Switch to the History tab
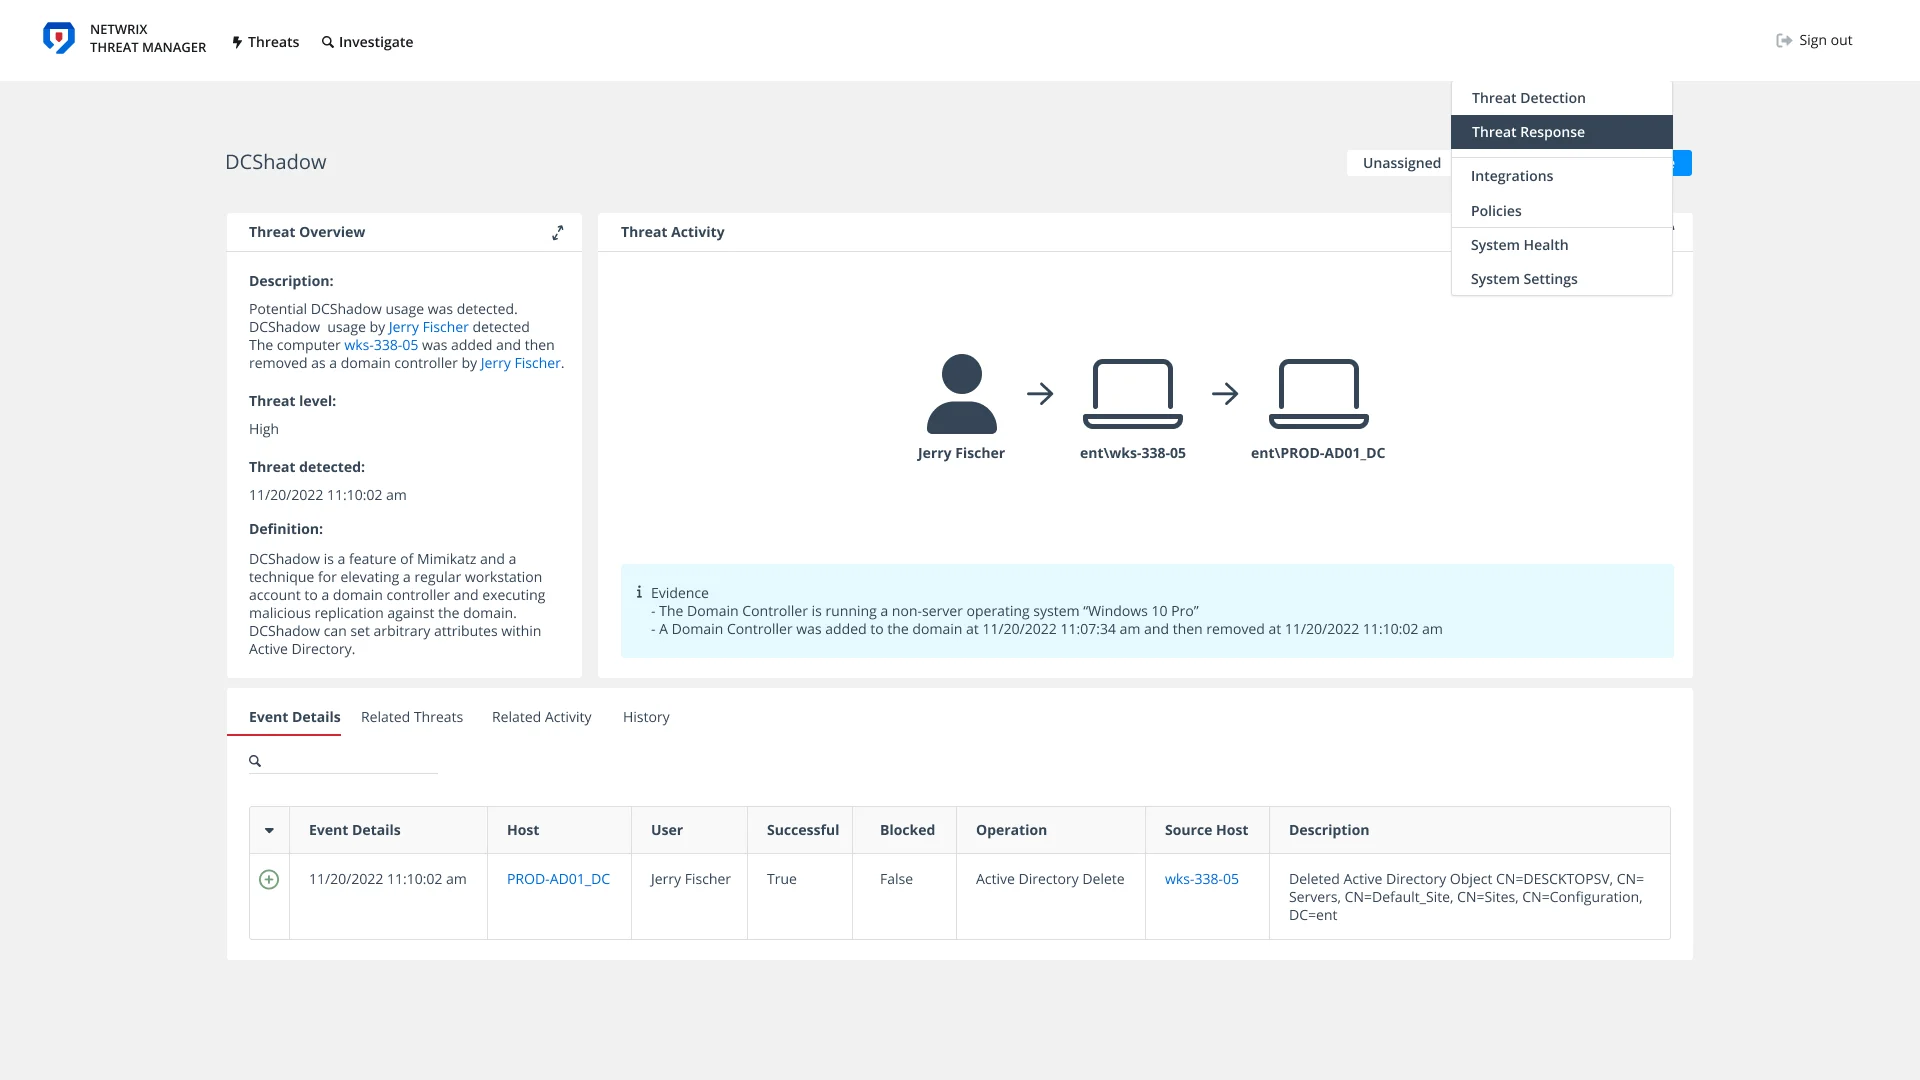 (646, 717)
